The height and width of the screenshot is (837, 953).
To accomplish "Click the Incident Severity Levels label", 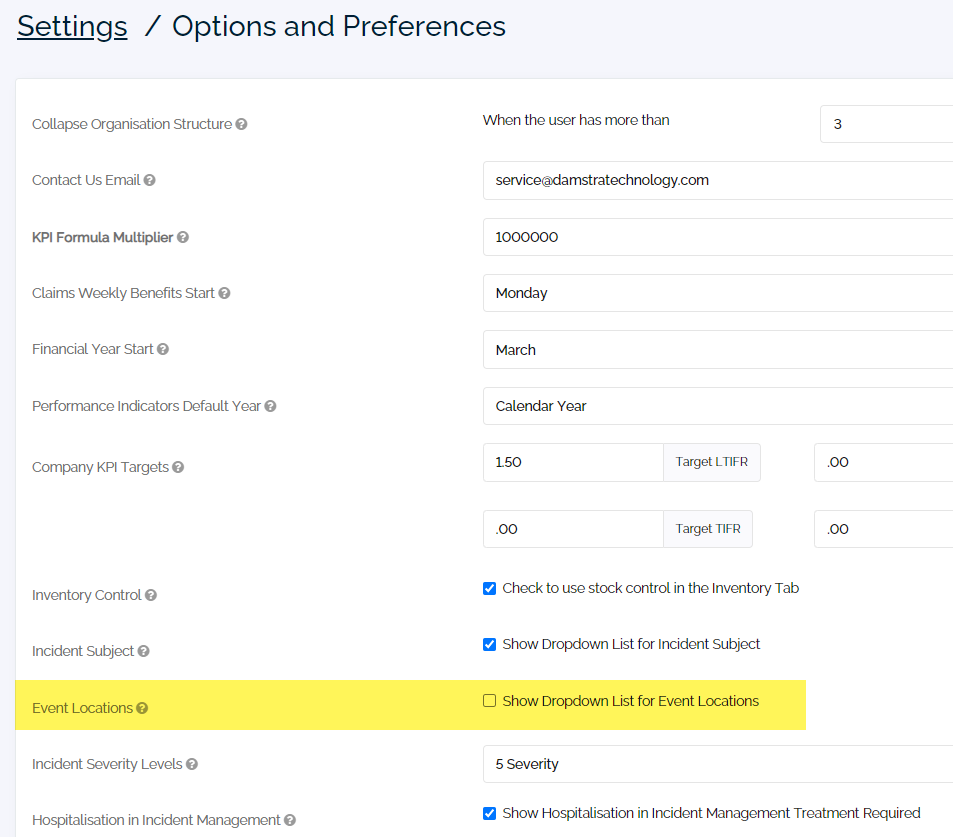I will point(107,765).
